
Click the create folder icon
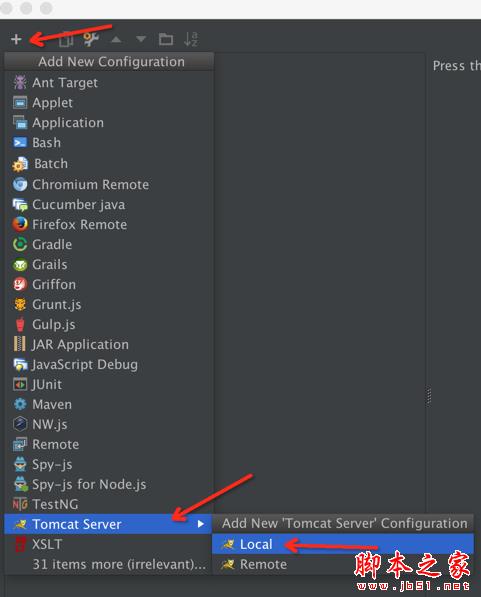166,39
